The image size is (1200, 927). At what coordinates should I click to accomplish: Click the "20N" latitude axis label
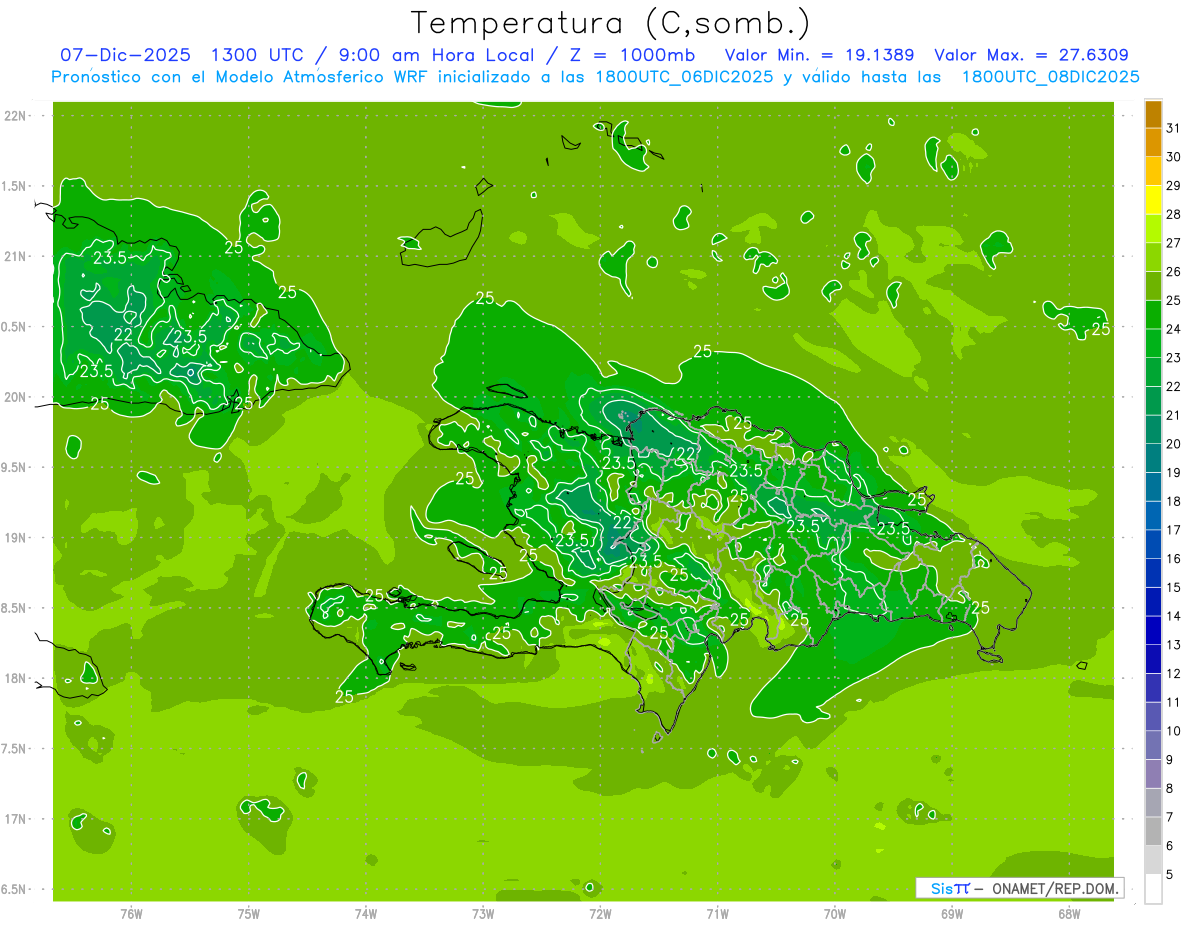(16, 397)
